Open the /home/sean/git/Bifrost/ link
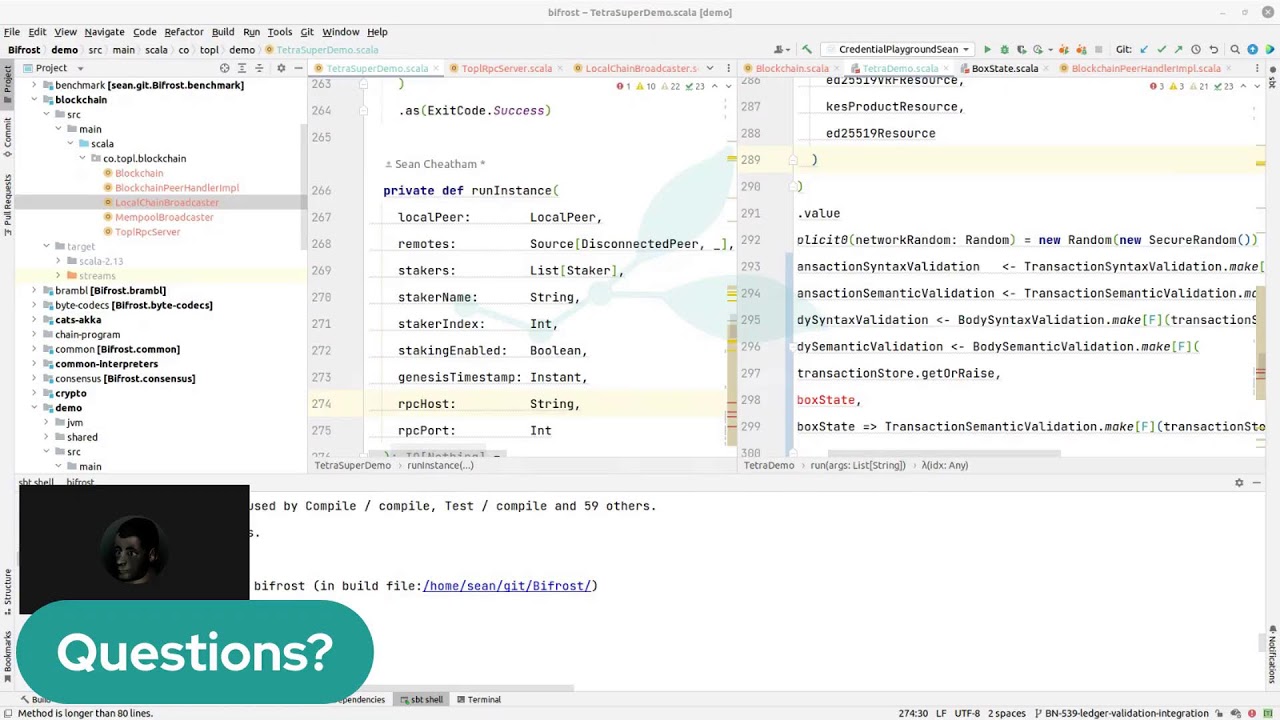 pyautogui.click(x=507, y=586)
